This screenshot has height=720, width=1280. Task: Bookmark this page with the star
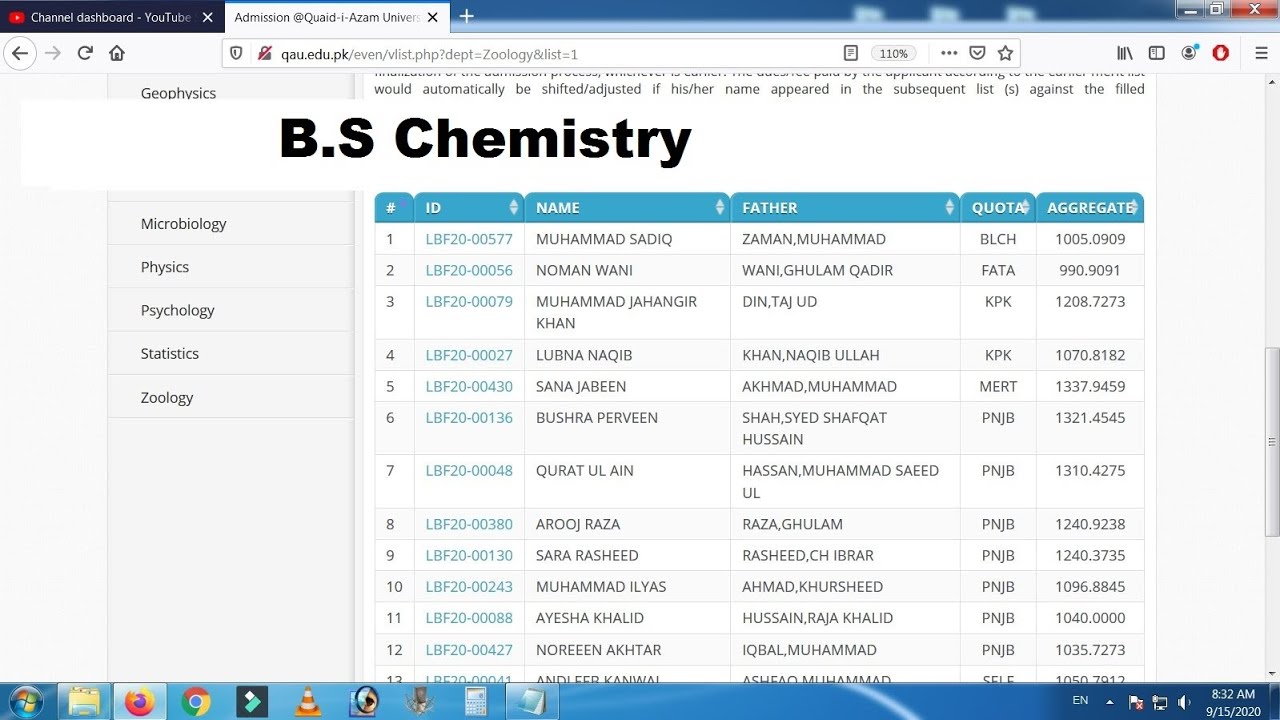pos(1005,53)
